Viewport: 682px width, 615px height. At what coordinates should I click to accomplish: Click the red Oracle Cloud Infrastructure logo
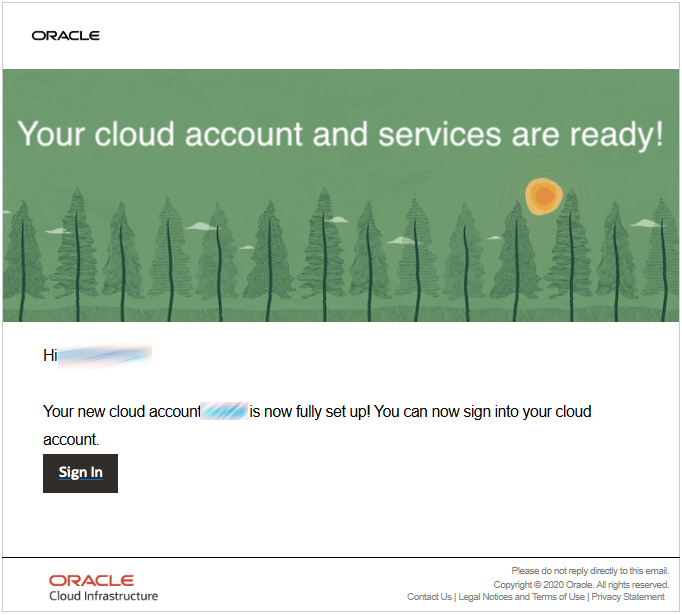tap(104, 588)
